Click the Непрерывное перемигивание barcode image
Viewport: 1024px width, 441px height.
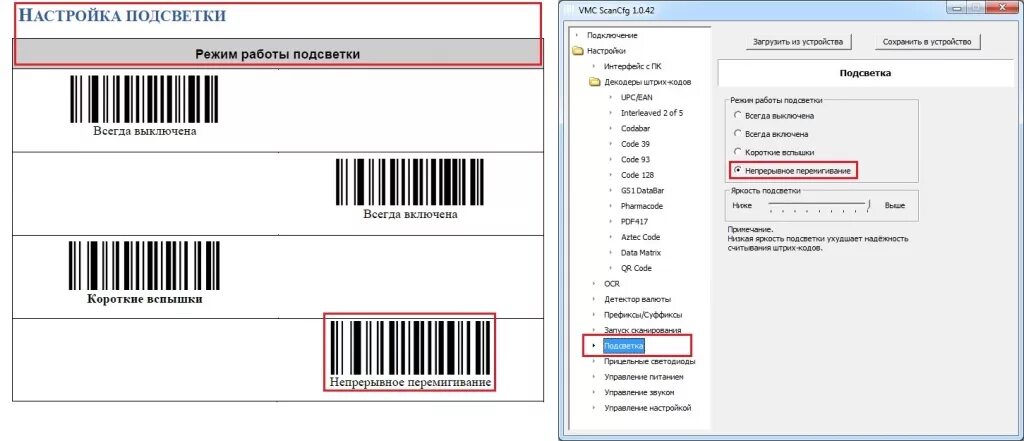point(410,346)
